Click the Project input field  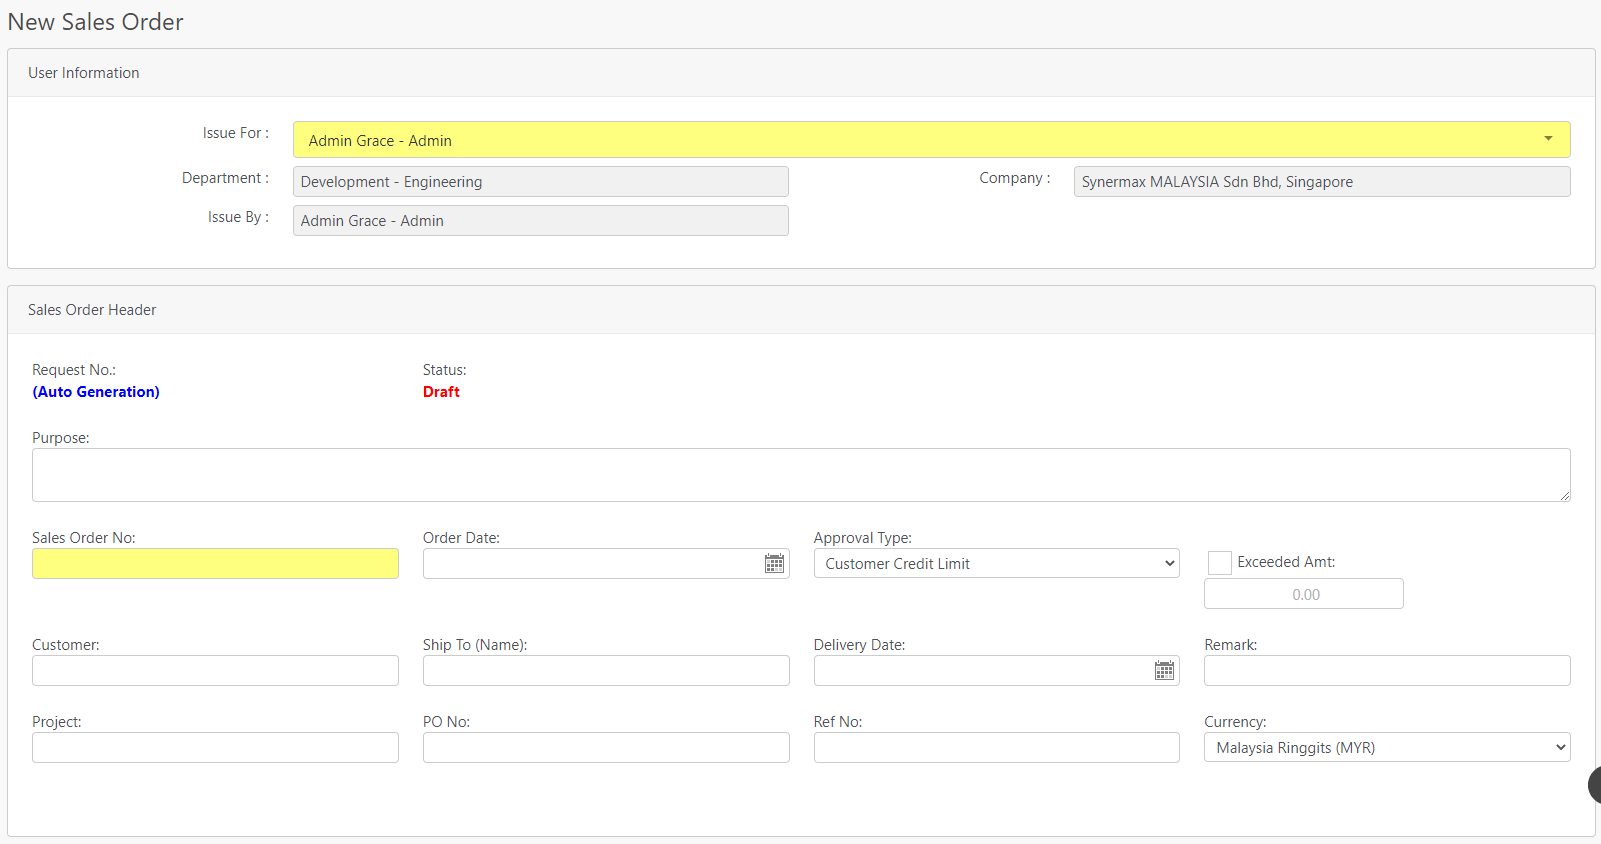coord(215,747)
